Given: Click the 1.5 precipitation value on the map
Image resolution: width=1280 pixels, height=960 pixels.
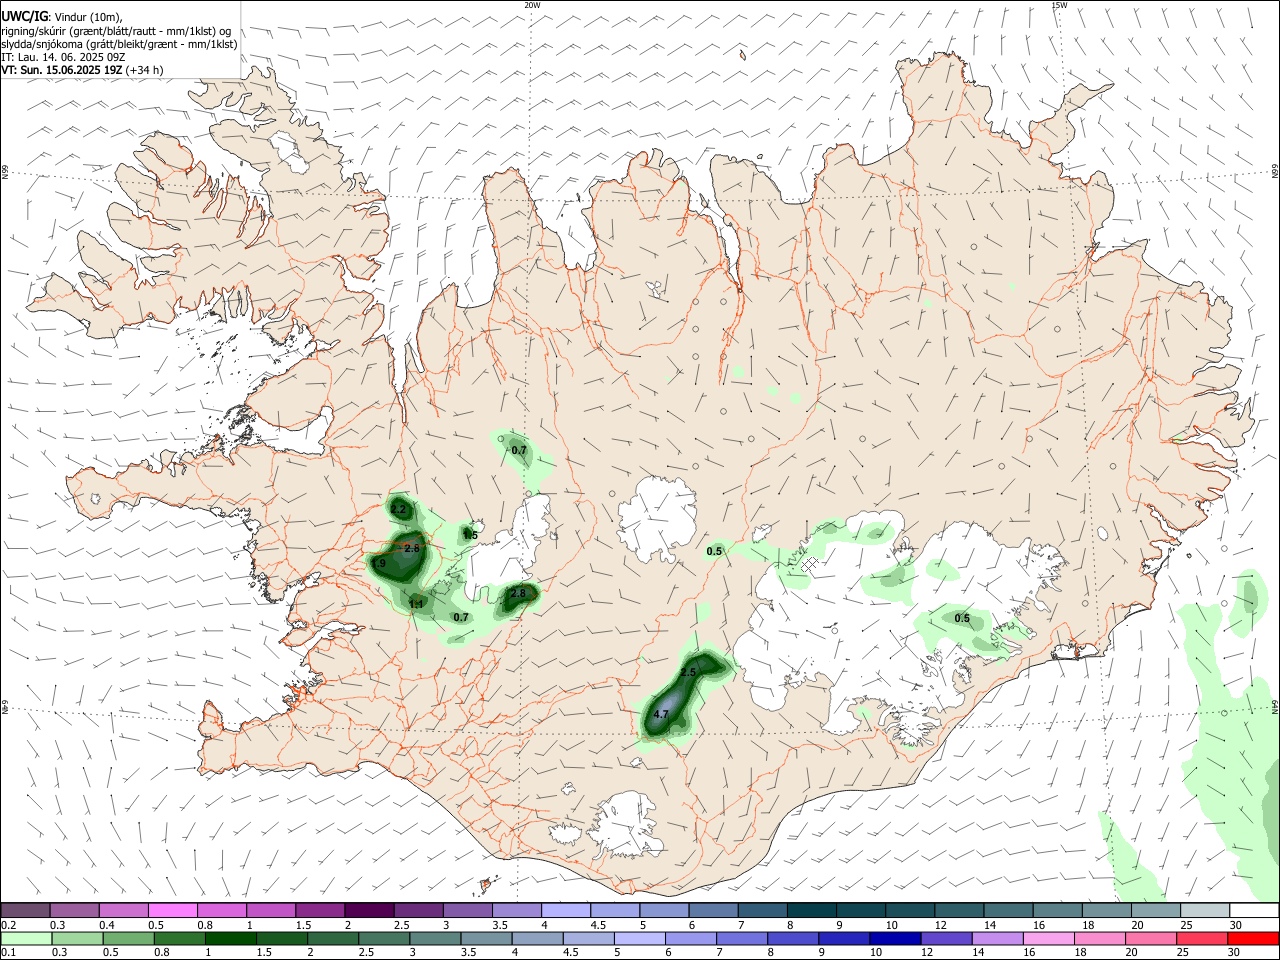Looking at the screenshot, I should (470, 535).
